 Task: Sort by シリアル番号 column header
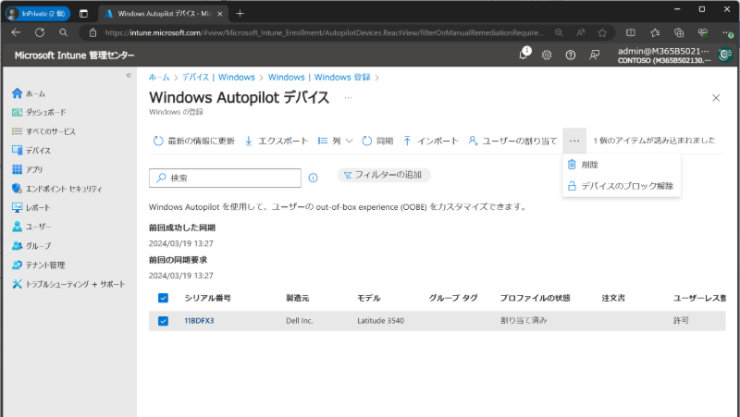point(208,298)
